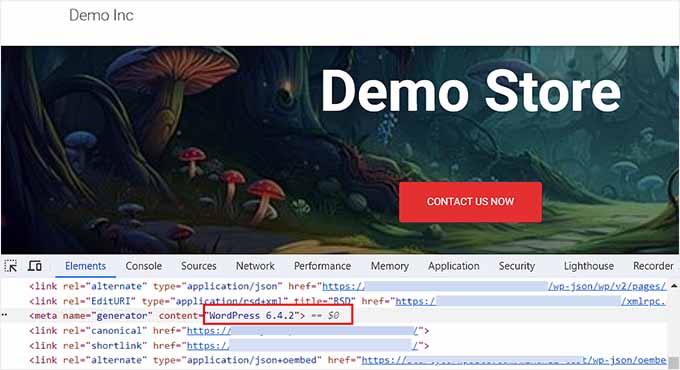The width and height of the screenshot is (680, 370).
Task: Select the type="application/json" attribute text
Action: (218, 286)
